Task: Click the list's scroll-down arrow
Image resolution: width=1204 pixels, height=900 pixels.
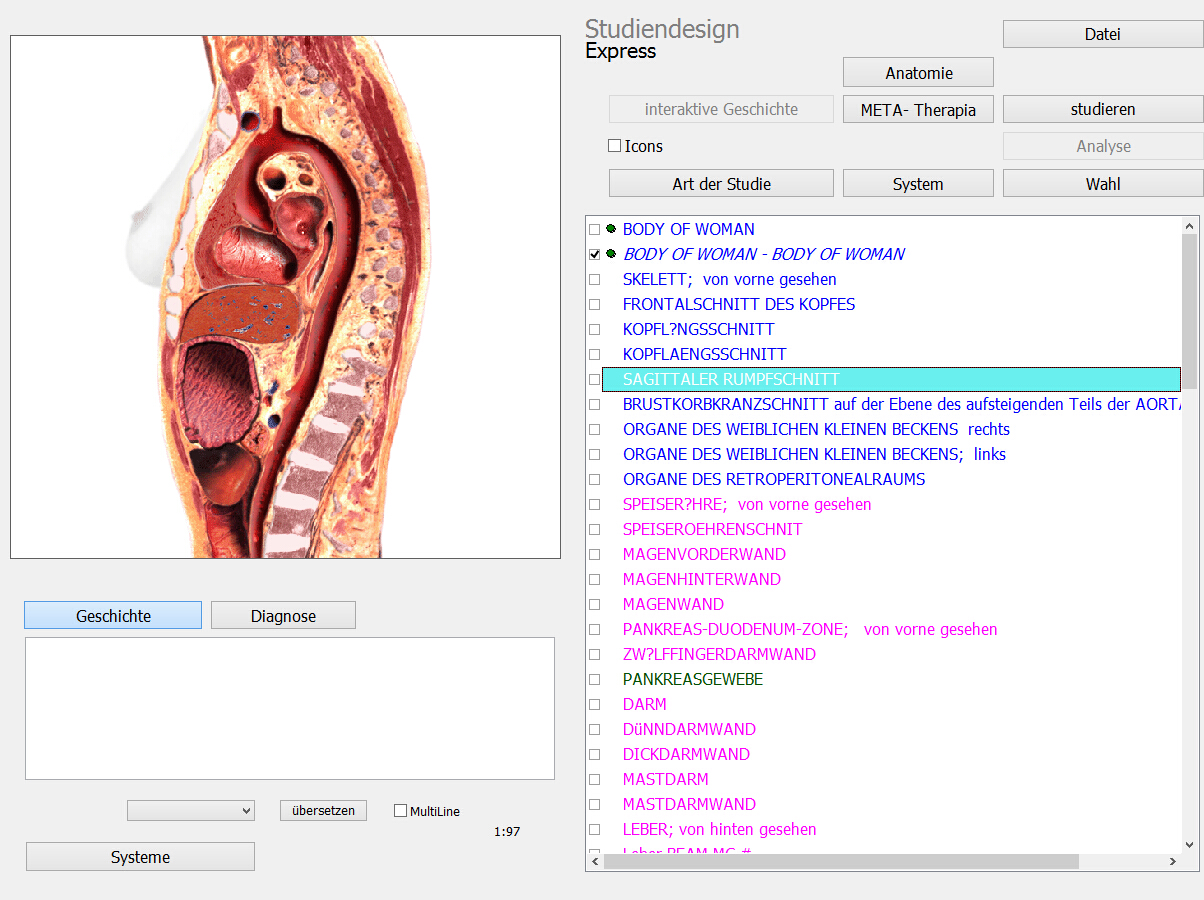Action: click(x=1189, y=845)
